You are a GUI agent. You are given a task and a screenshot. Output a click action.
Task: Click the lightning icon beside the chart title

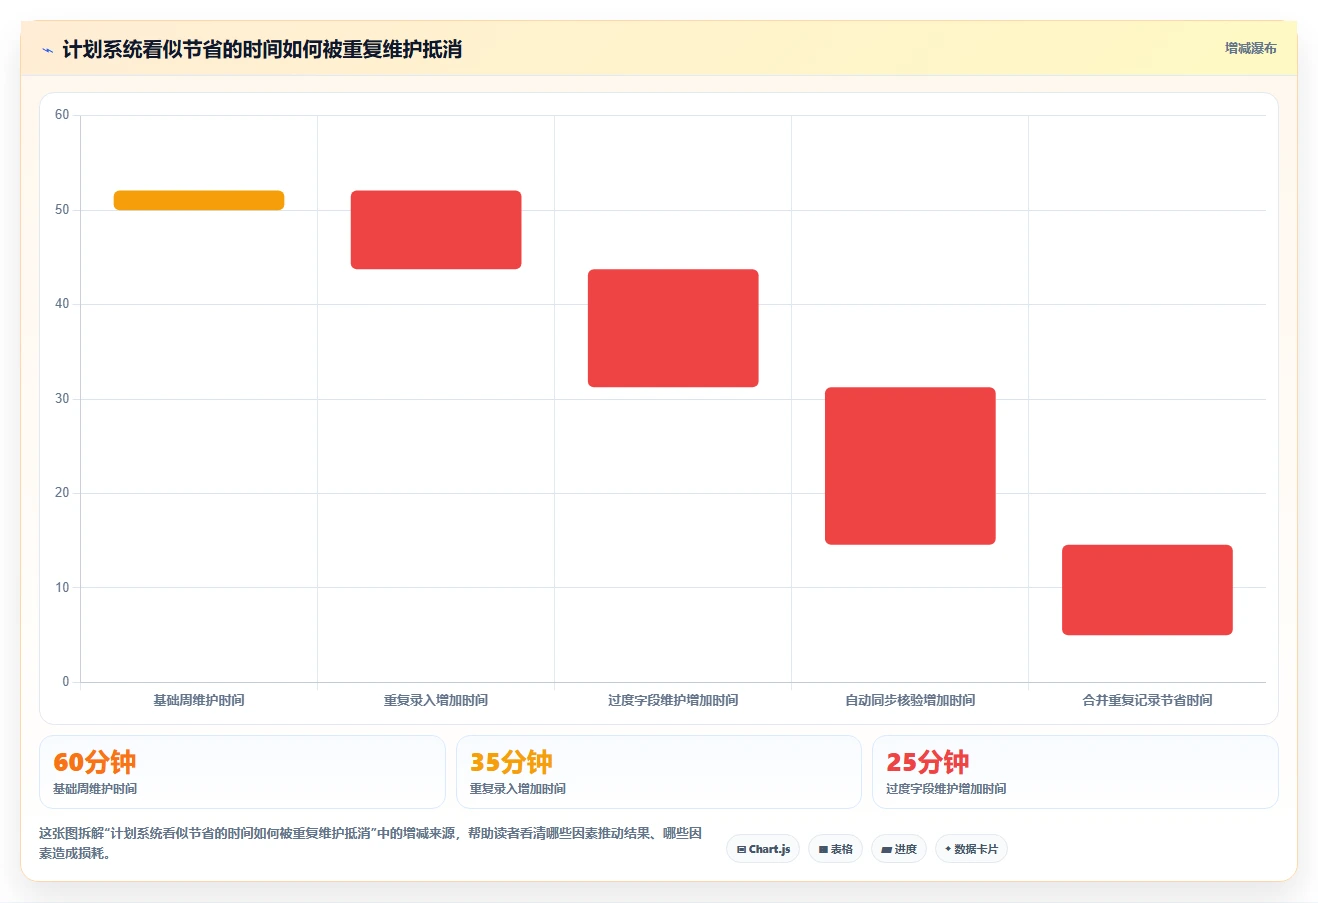pos(47,50)
